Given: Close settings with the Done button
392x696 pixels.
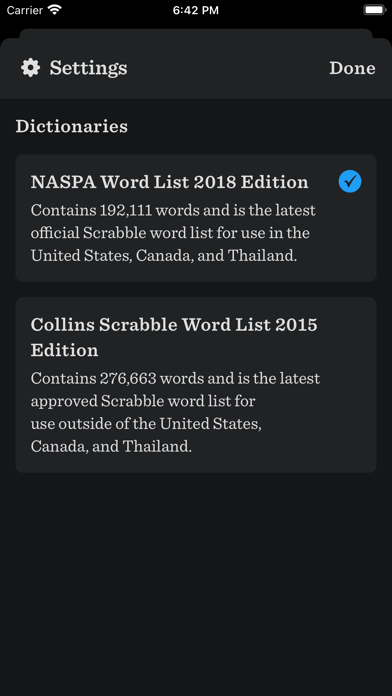Looking at the screenshot, I should click(352, 68).
